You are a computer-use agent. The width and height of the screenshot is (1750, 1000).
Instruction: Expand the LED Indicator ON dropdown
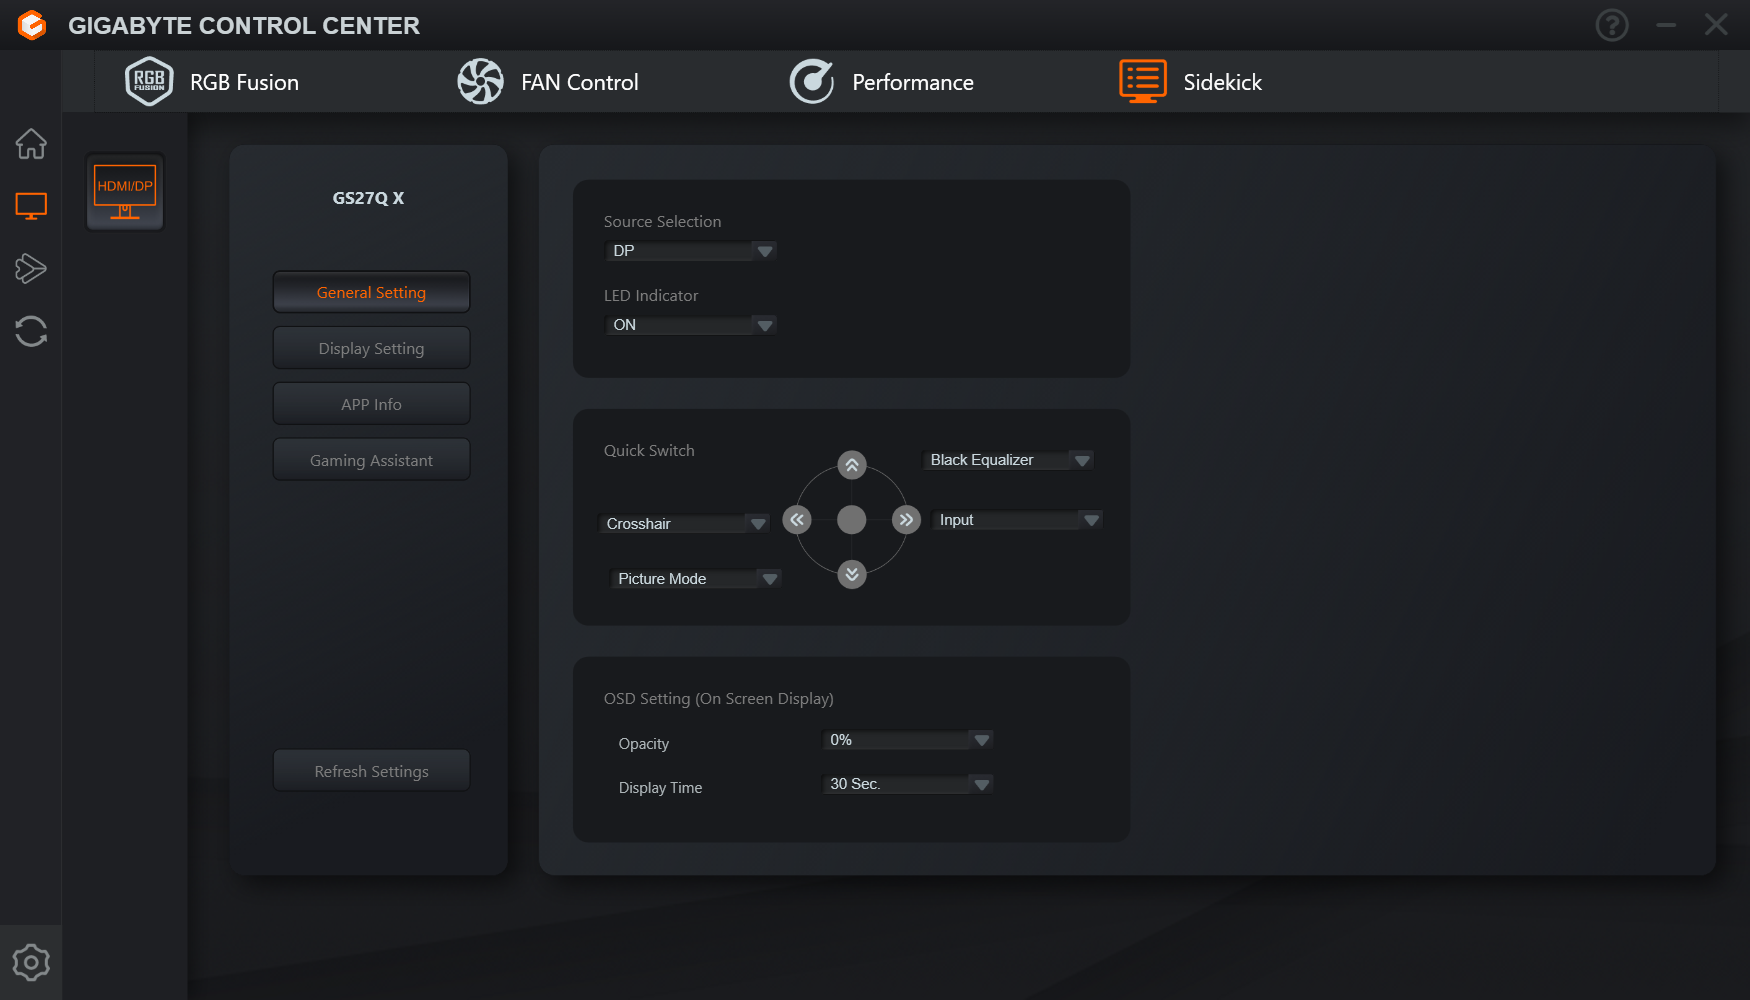click(x=691, y=325)
